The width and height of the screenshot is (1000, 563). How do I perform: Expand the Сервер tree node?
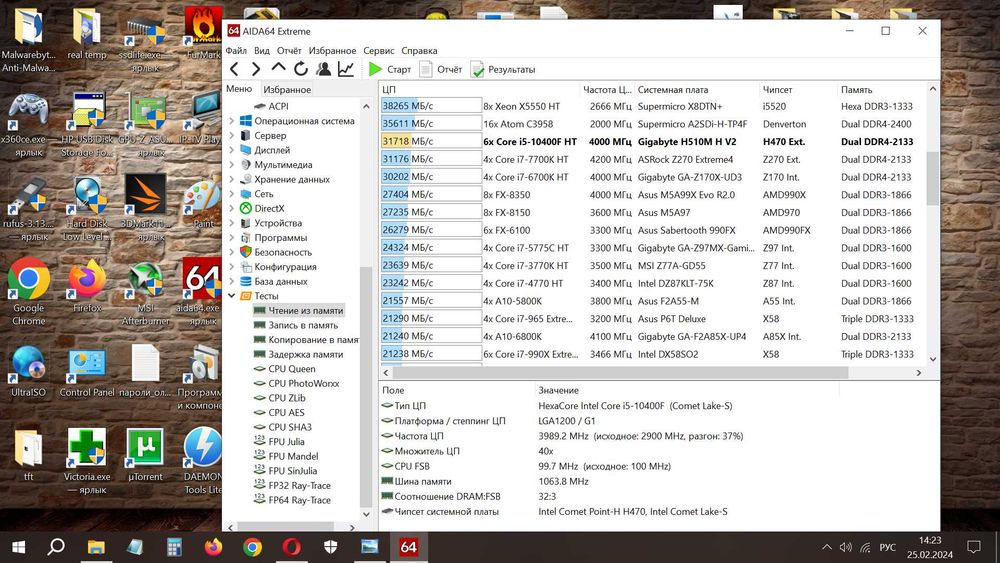point(232,135)
